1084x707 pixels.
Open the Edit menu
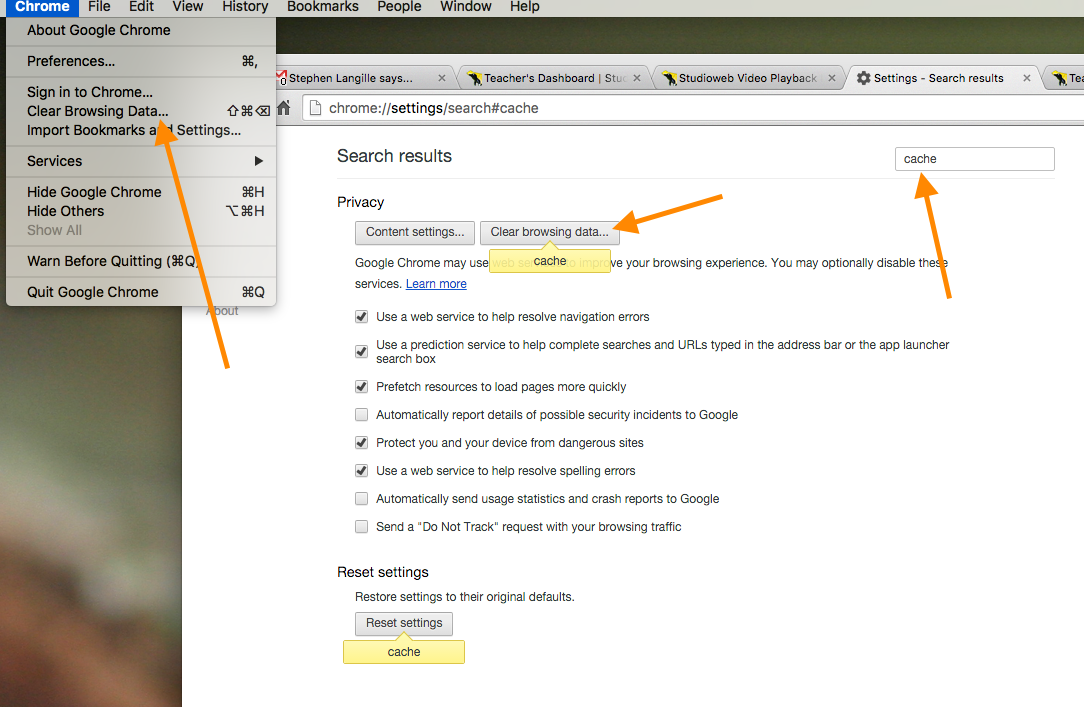(141, 7)
